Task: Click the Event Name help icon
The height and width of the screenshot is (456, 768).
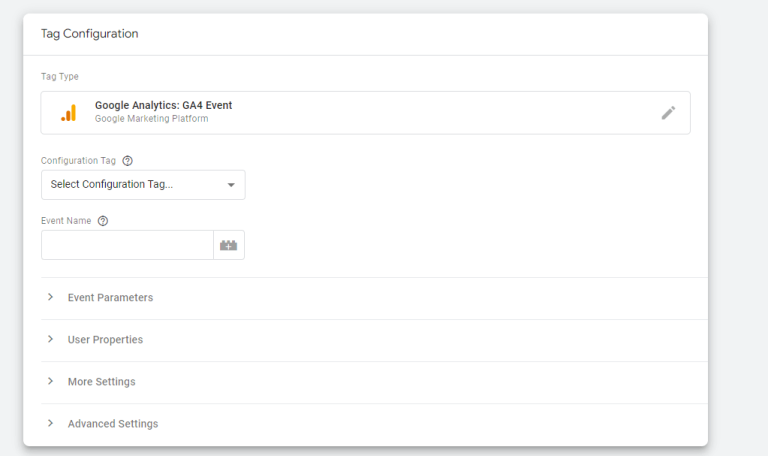Action: (103, 221)
